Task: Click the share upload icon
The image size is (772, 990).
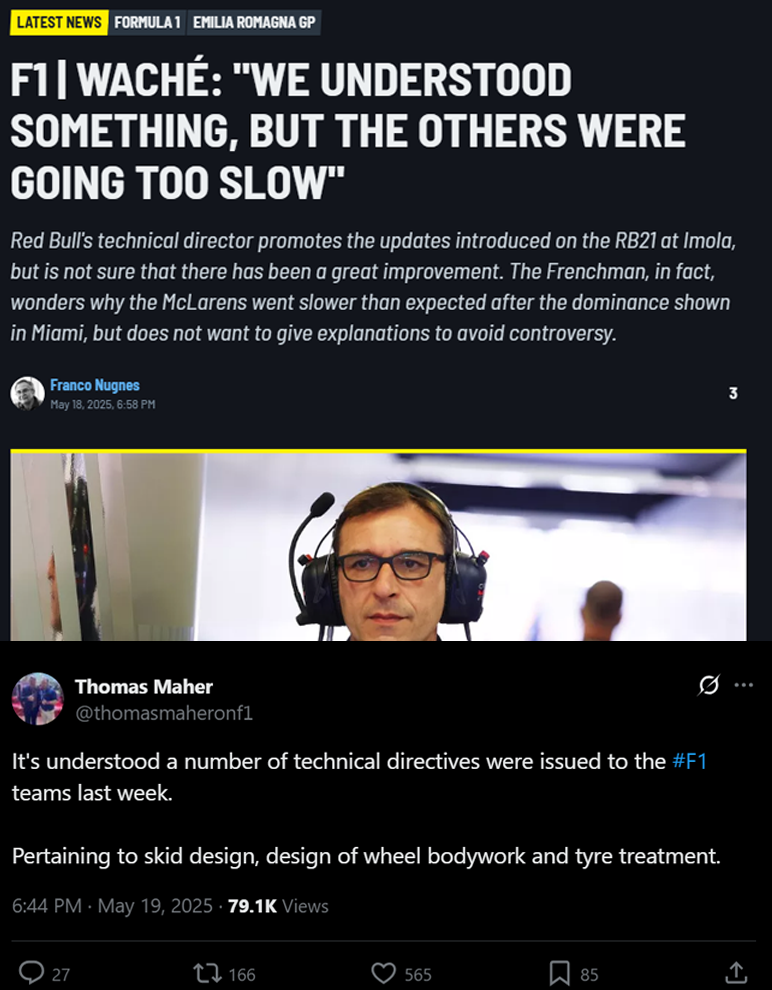Action: pyautogui.click(x=735, y=972)
